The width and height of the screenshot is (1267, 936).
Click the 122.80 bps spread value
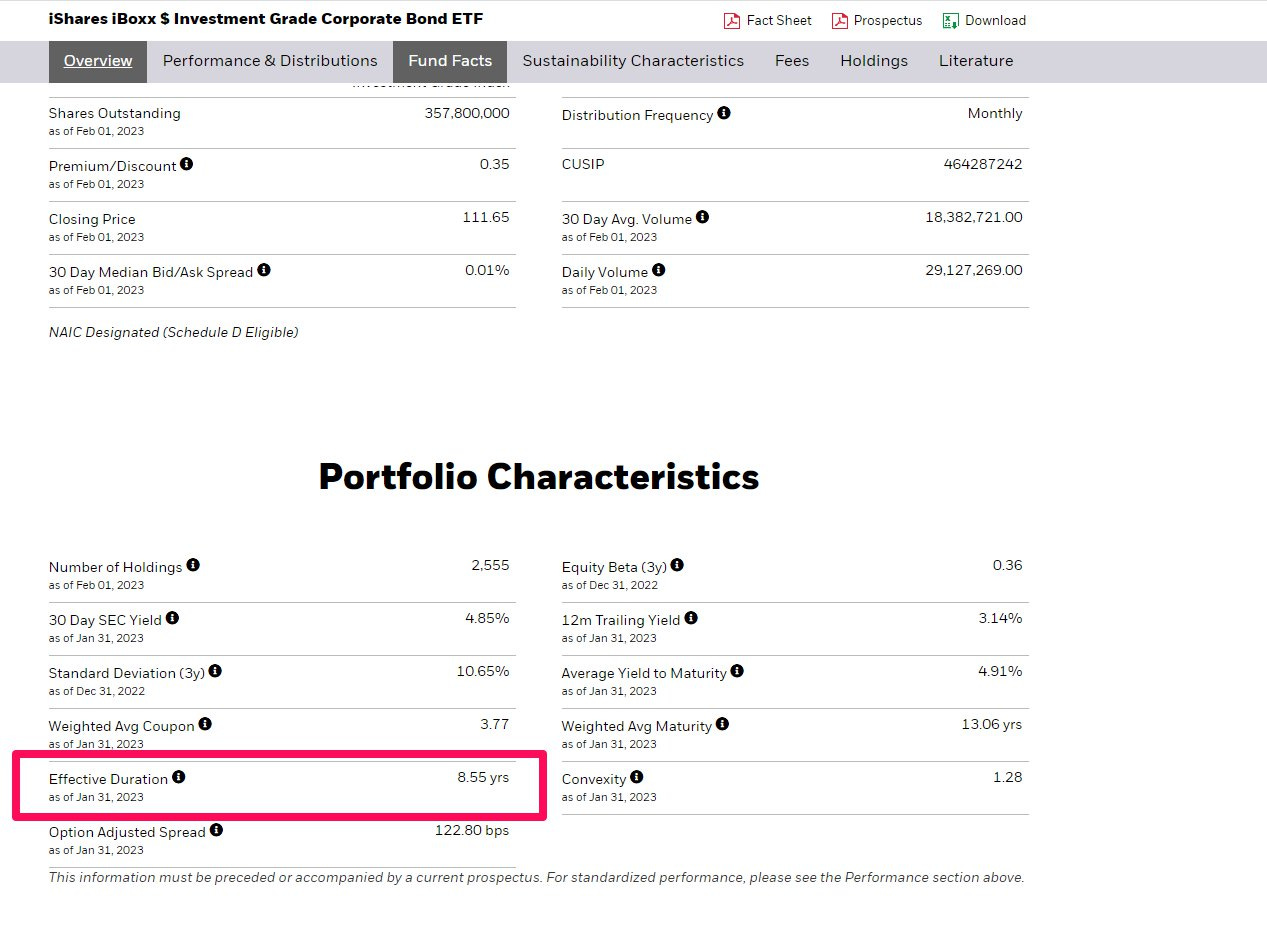tap(472, 830)
